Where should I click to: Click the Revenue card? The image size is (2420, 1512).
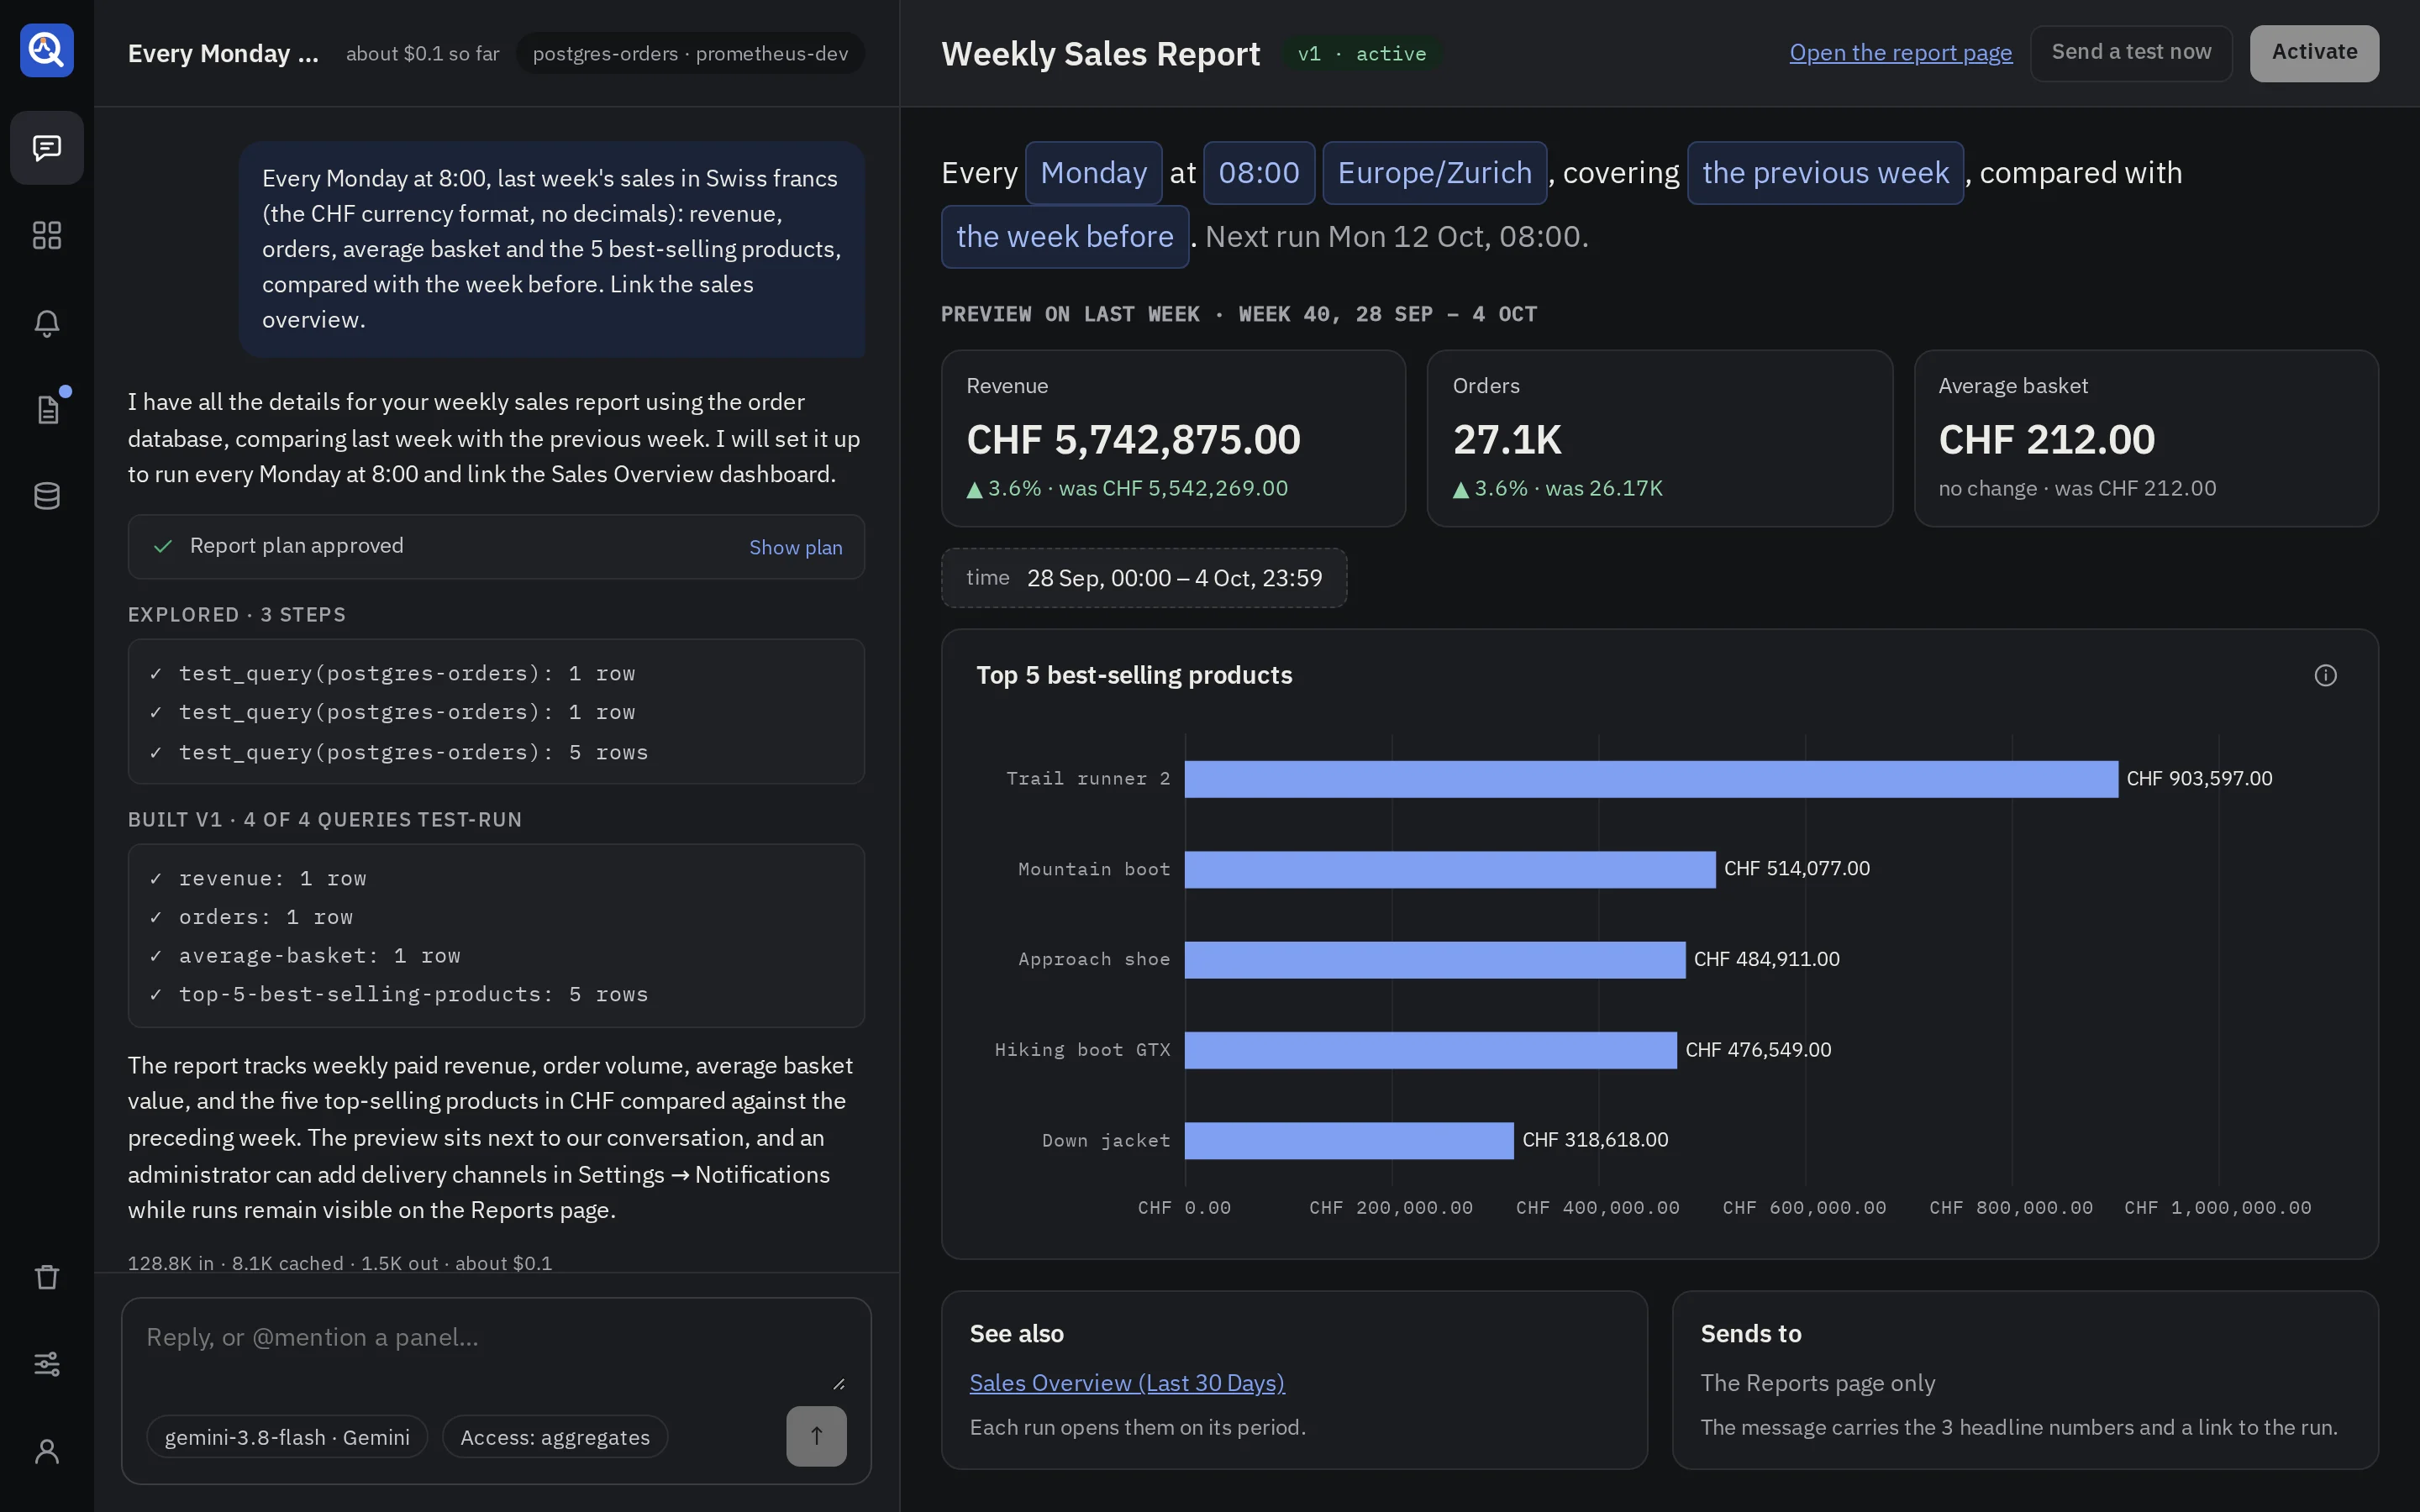tap(1173, 438)
